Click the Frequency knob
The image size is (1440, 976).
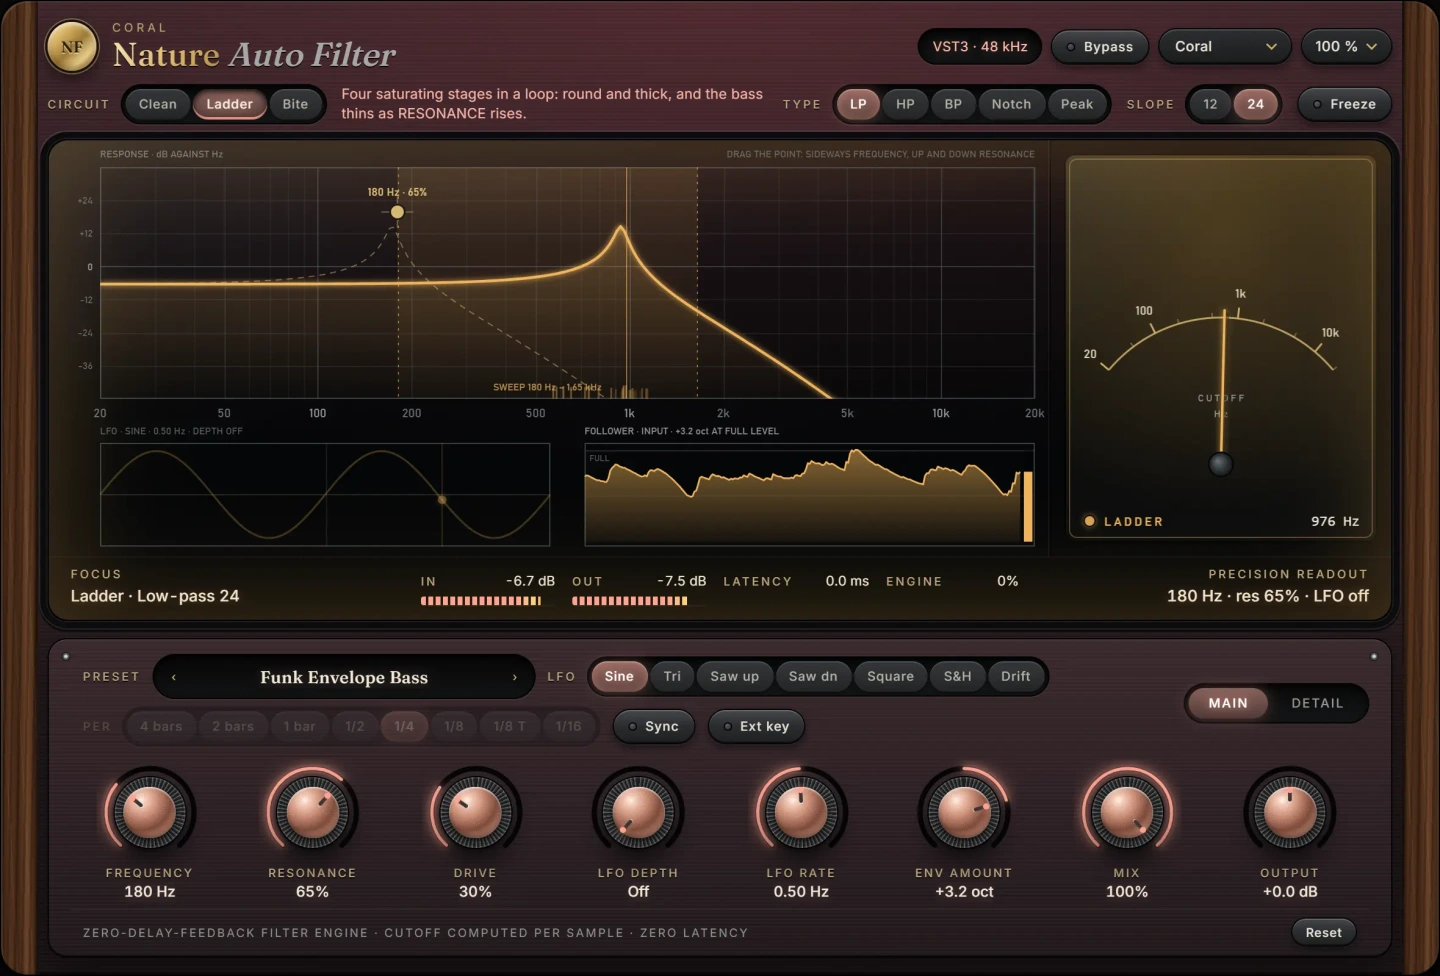(x=149, y=811)
